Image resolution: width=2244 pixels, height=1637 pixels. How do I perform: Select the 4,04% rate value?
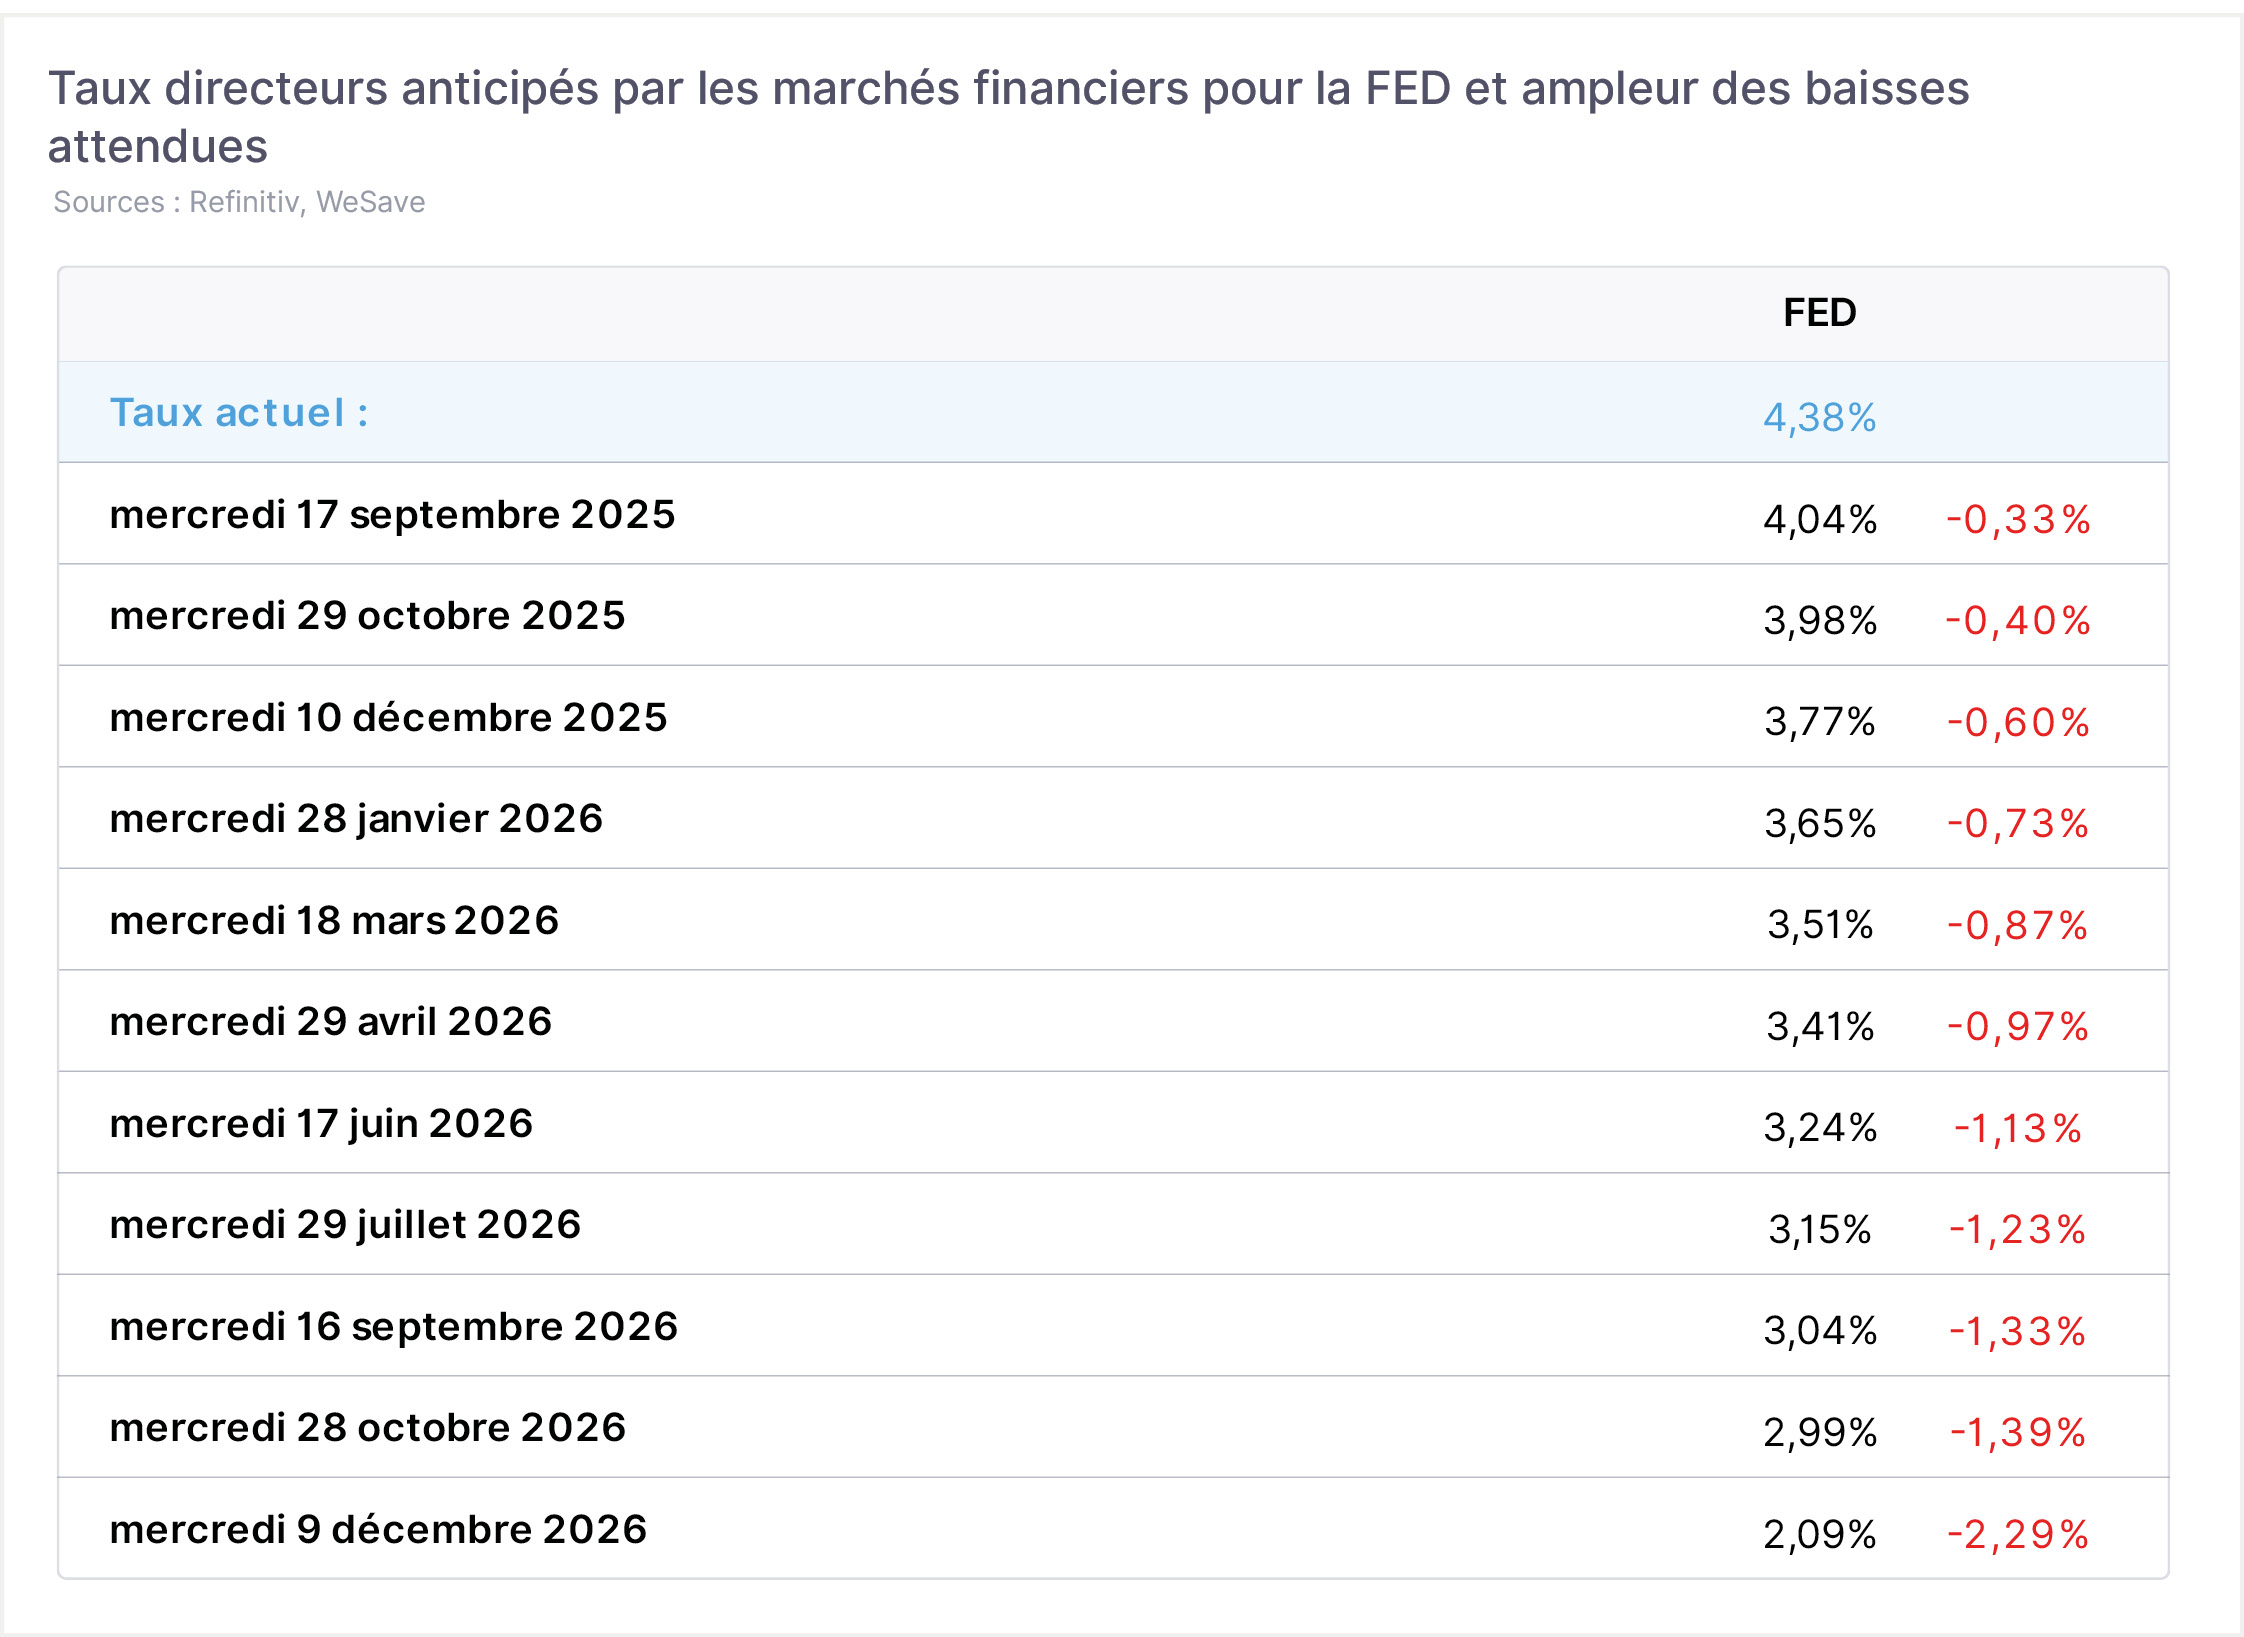click(1819, 520)
